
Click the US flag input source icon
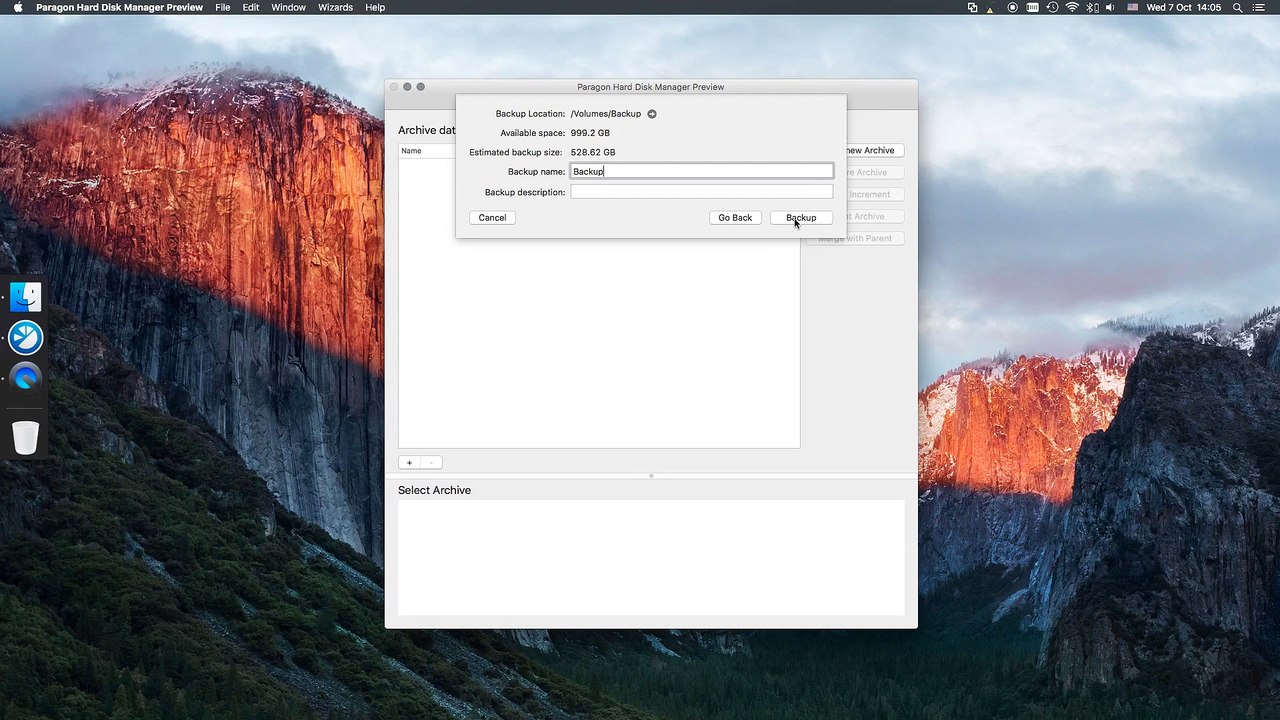pyautogui.click(x=1133, y=7)
